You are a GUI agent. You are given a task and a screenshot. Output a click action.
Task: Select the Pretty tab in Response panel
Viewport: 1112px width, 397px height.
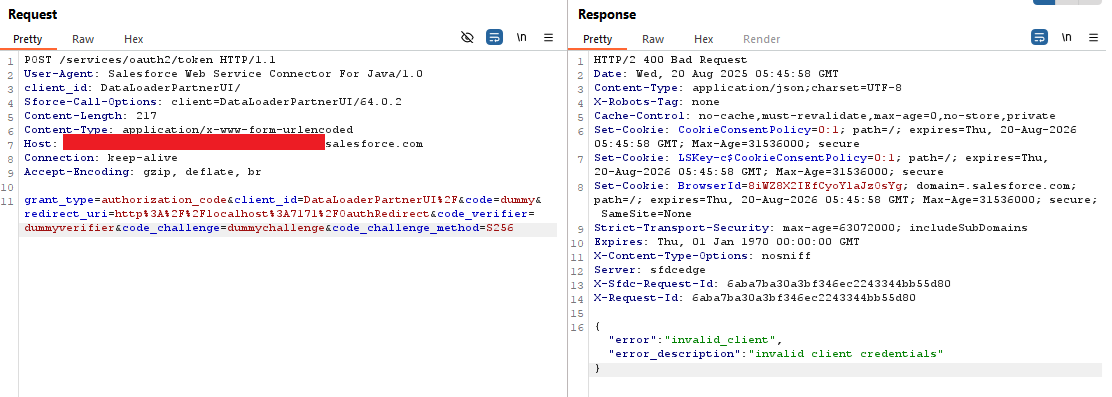coord(597,39)
